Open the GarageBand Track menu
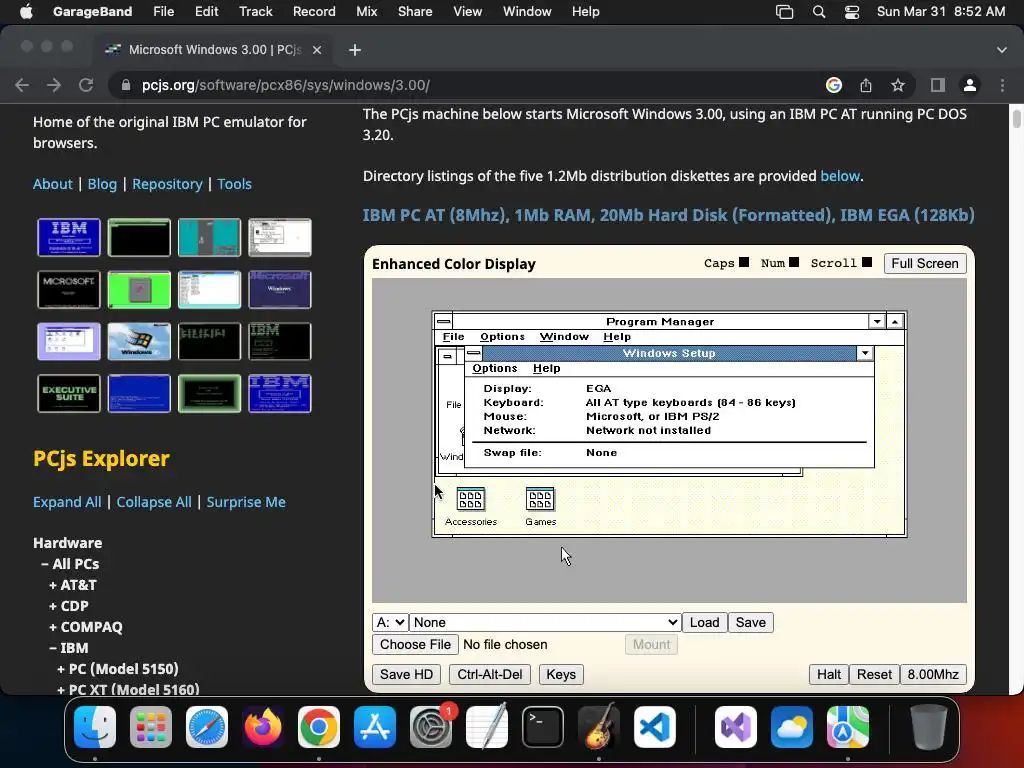The width and height of the screenshot is (1024, 768). (255, 12)
